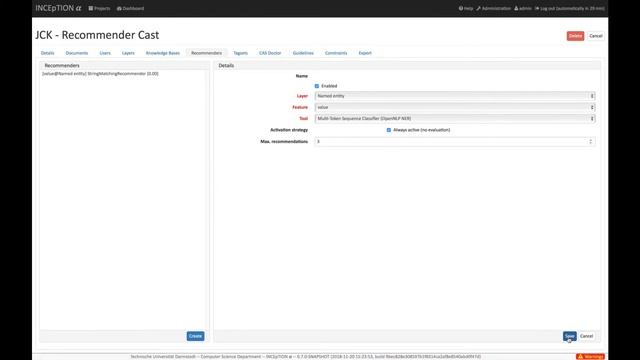Switch to the Layers tab
Viewport: 640px width, 360px height.
tap(128, 53)
